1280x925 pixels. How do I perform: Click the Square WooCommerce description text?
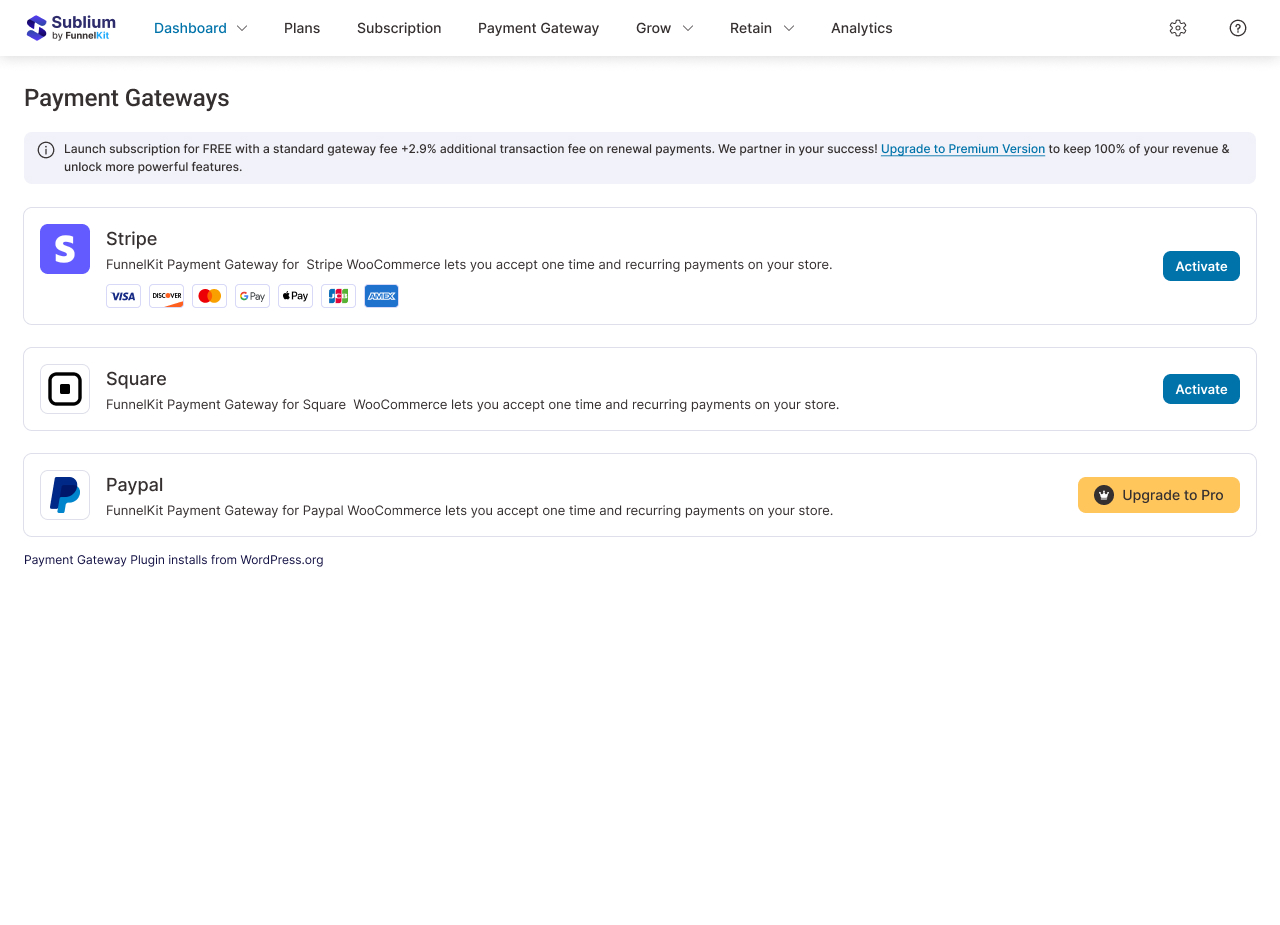click(x=473, y=405)
